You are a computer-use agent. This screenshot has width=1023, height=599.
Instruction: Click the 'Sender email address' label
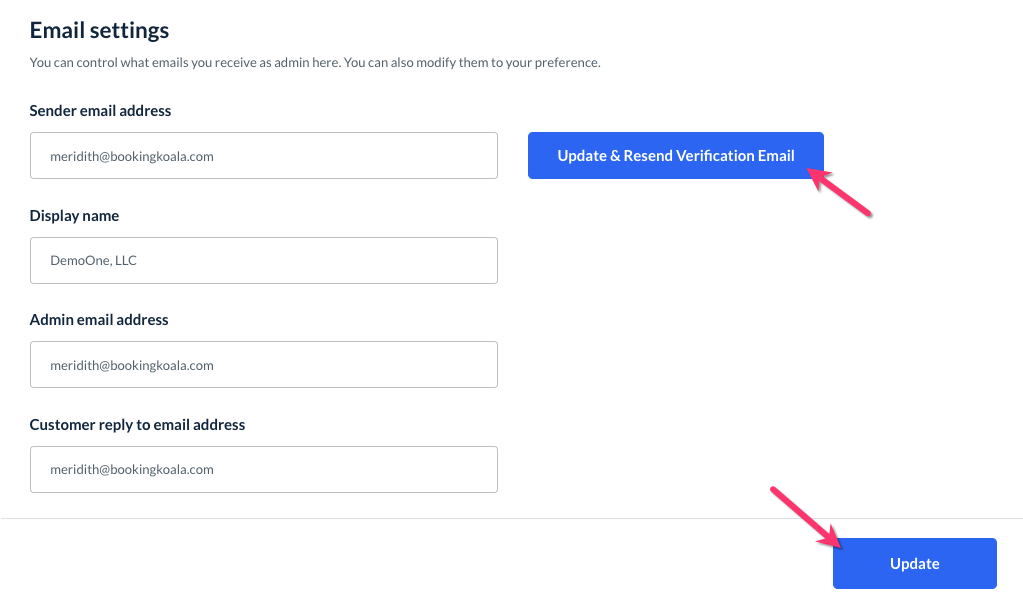pyautogui.click(x=100, y=111)
